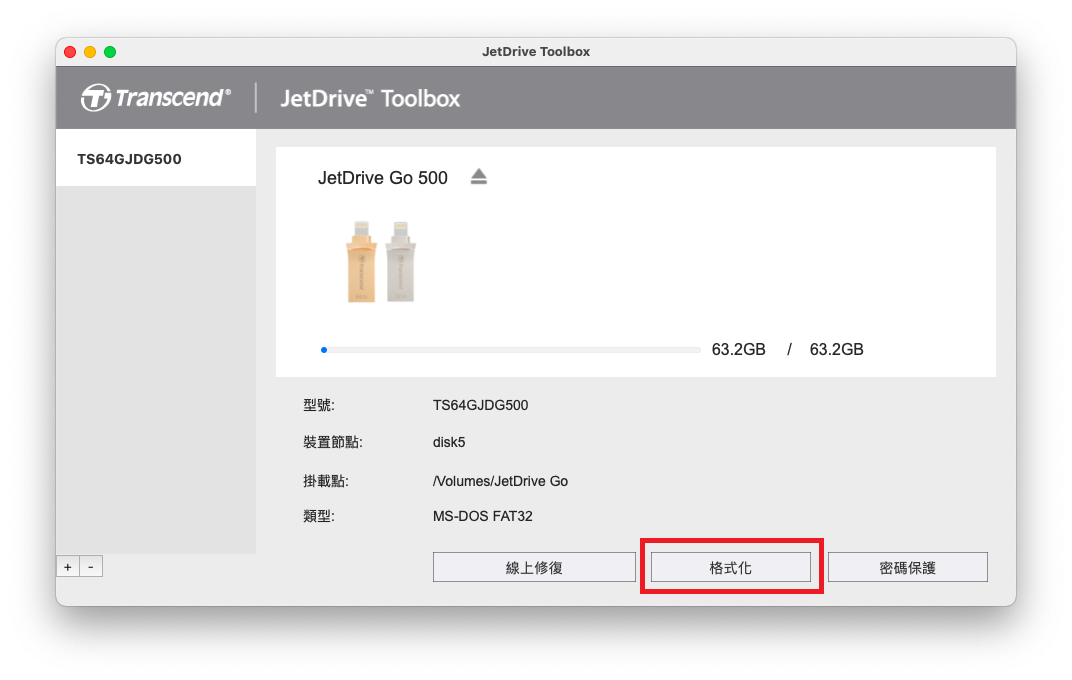The height and width of the screenshot is (680, 1072).
Task: Click the model value TS64GJDG500 under 型號
Action: 481,405
